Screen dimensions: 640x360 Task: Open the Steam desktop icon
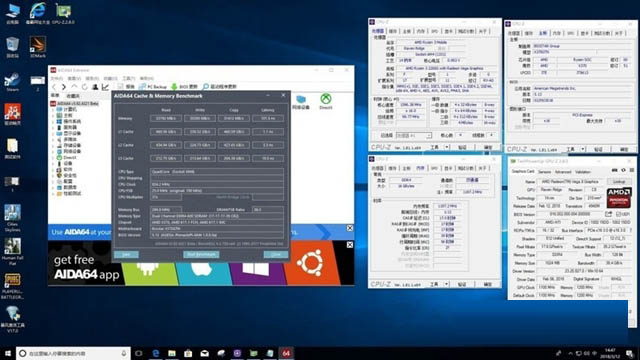(x=12, y=82)
